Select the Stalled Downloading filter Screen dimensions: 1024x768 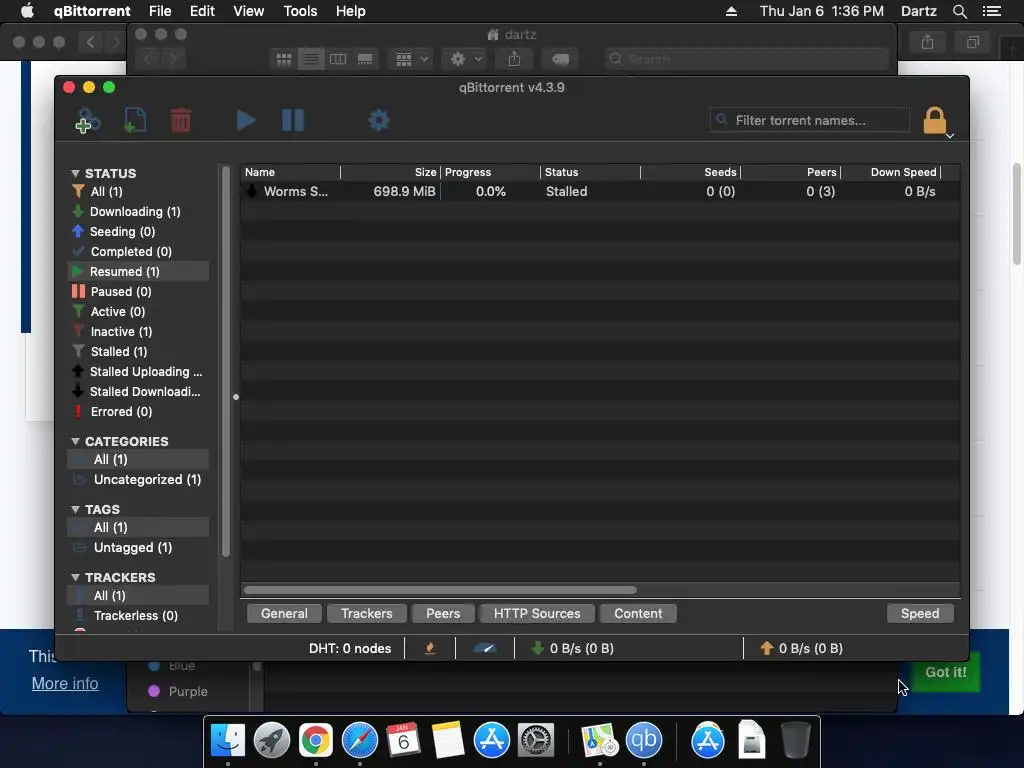[x=138, y=392]
